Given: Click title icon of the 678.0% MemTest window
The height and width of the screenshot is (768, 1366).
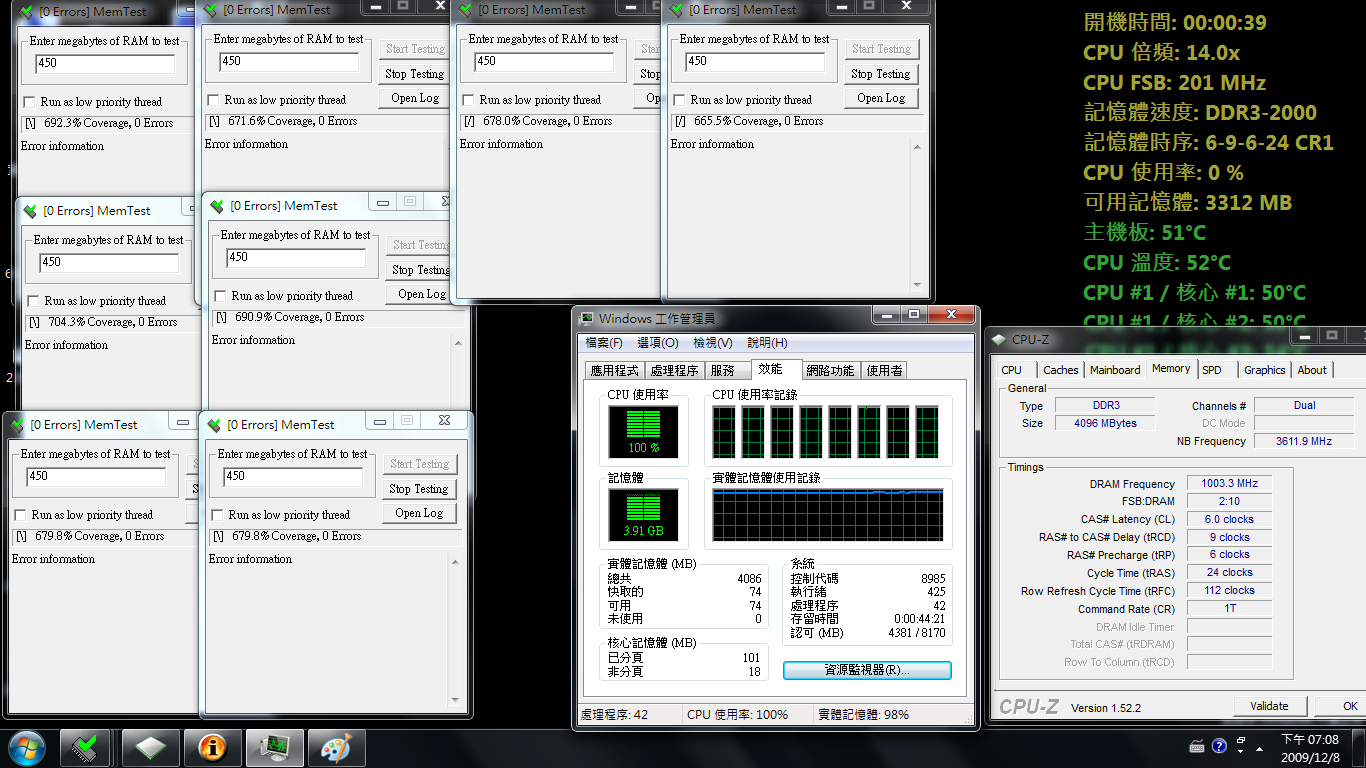Looking at the screenshot, I should pos(465,10).
